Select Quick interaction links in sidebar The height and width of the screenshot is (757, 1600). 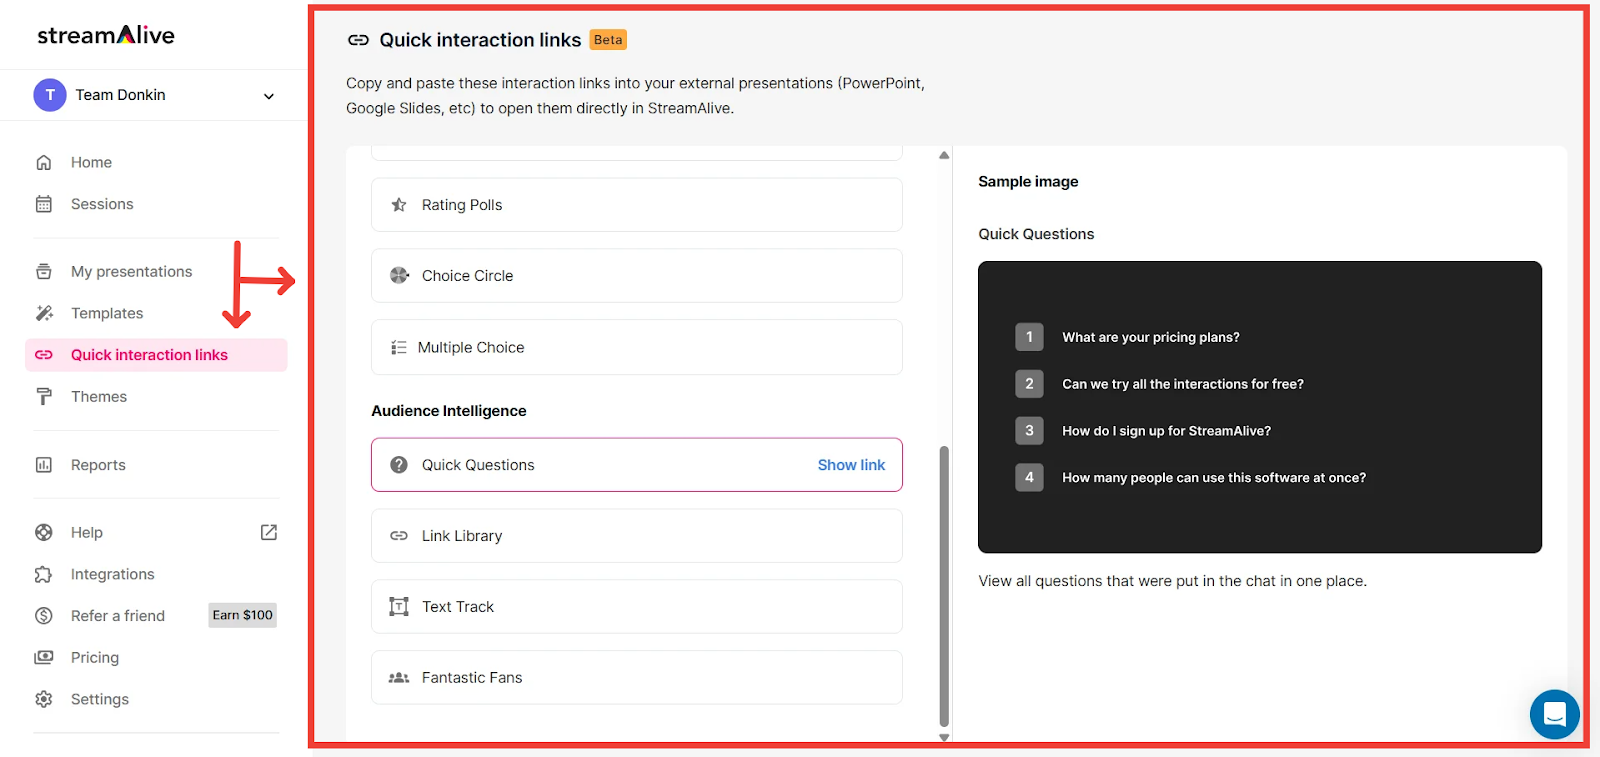[x=156, y=355]
